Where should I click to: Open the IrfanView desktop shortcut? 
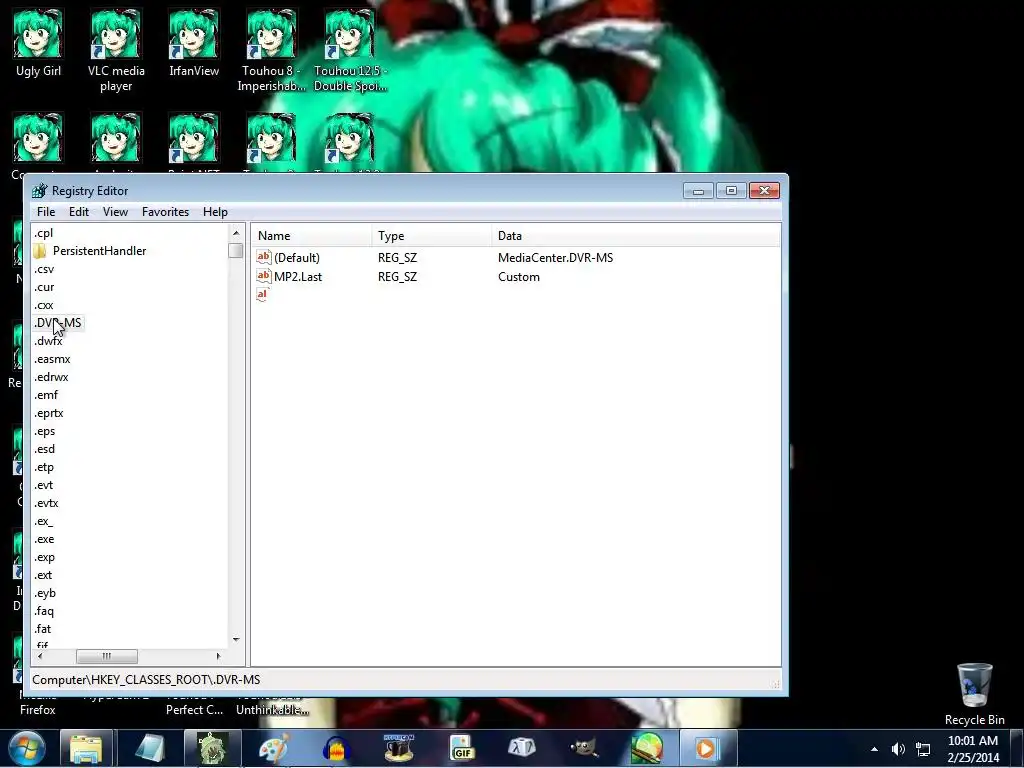[194, 43]
